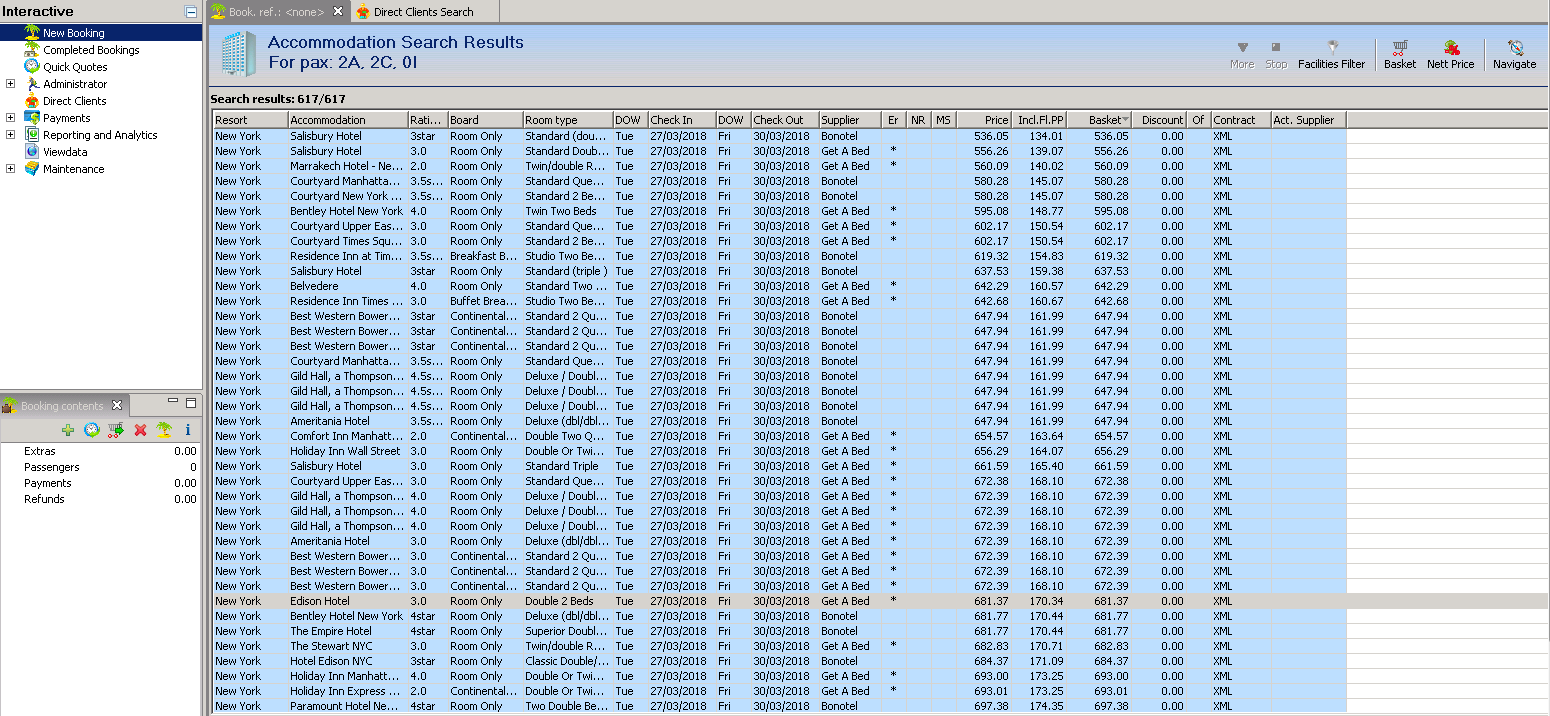Expand the Maintenance tree node

10,169
